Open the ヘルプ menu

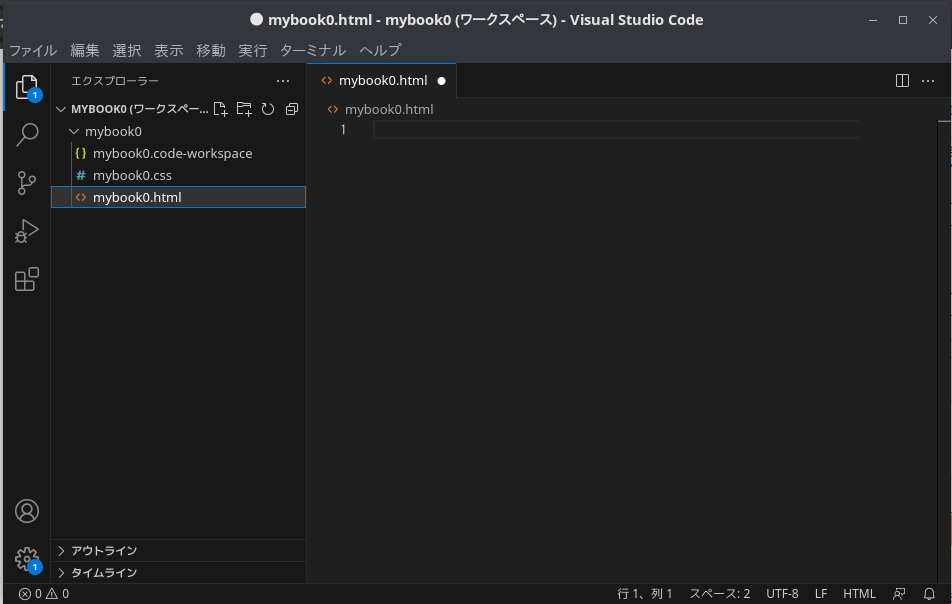pyautogui.click(x=381, y=50)
